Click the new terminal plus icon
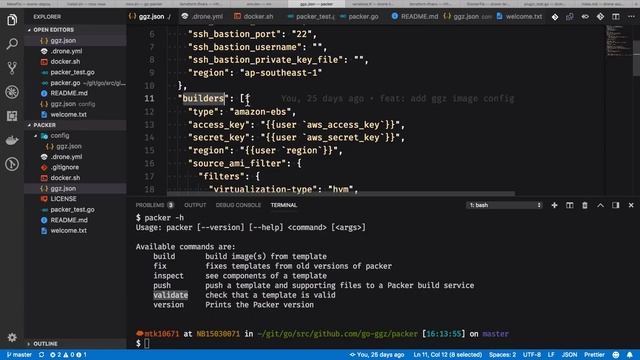Screen dimensions: 640x360 point(554,205)
